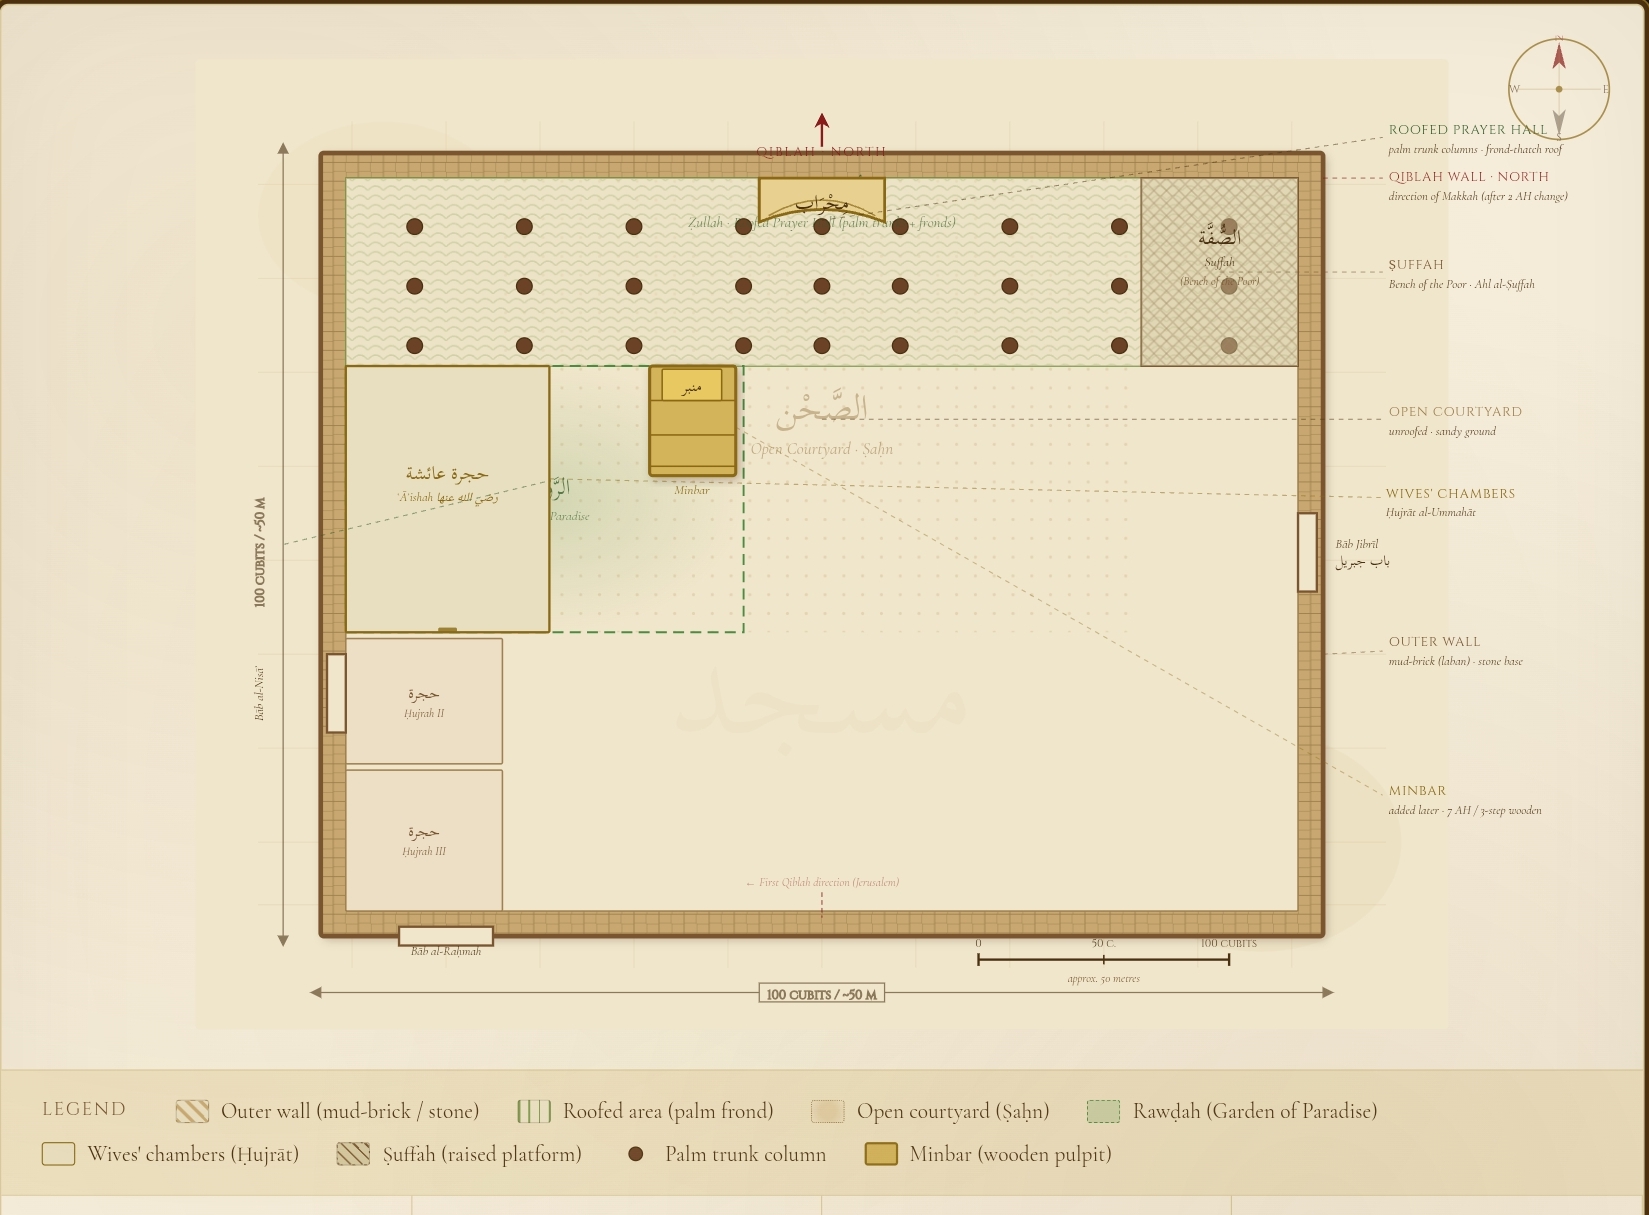Viewport: 1649px width, 1215px height.
Task: Click the Minbar pulpit in the courtyard
Action: tap(692, 421)
